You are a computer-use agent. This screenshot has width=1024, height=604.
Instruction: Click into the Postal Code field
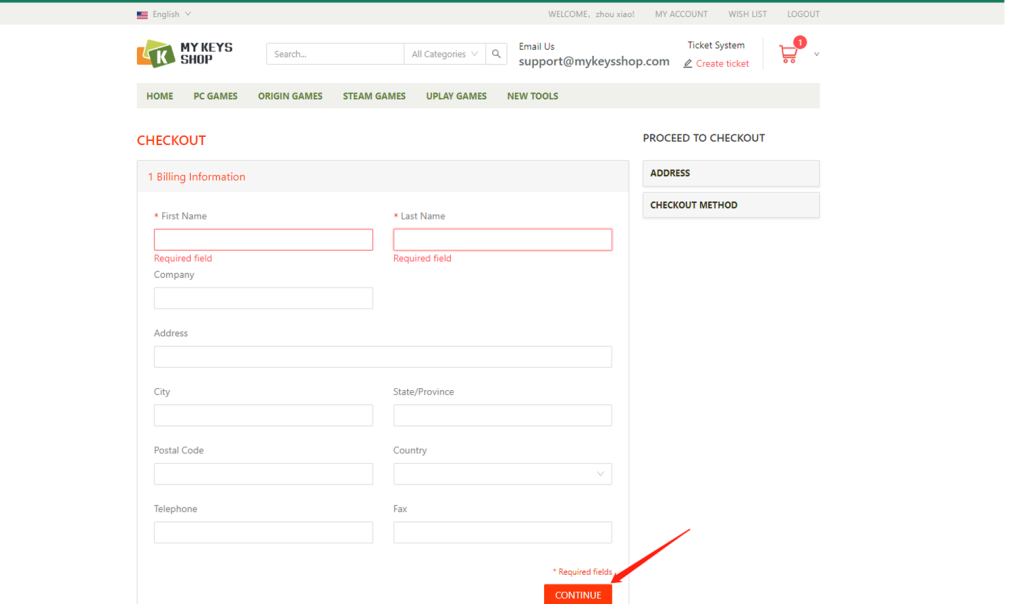click(x=263, y=474)
